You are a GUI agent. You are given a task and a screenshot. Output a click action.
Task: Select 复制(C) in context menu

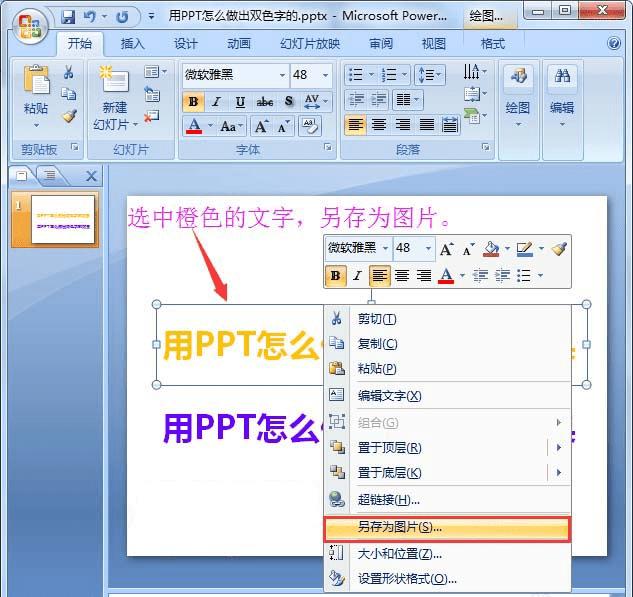[x=447, y=344]
